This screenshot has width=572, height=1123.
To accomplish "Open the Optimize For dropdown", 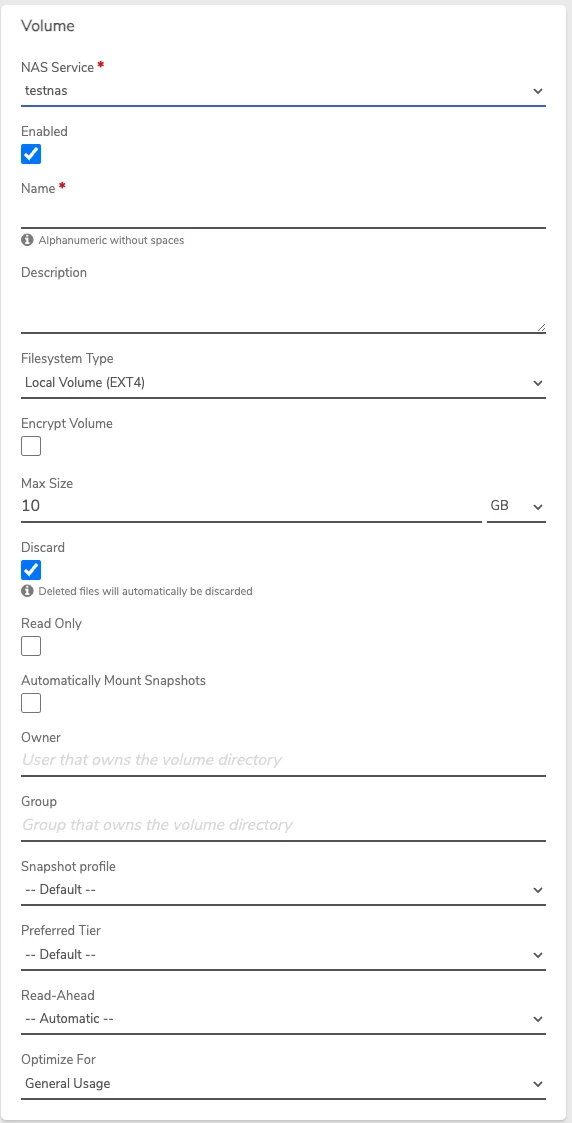I will pos(283,1084).
